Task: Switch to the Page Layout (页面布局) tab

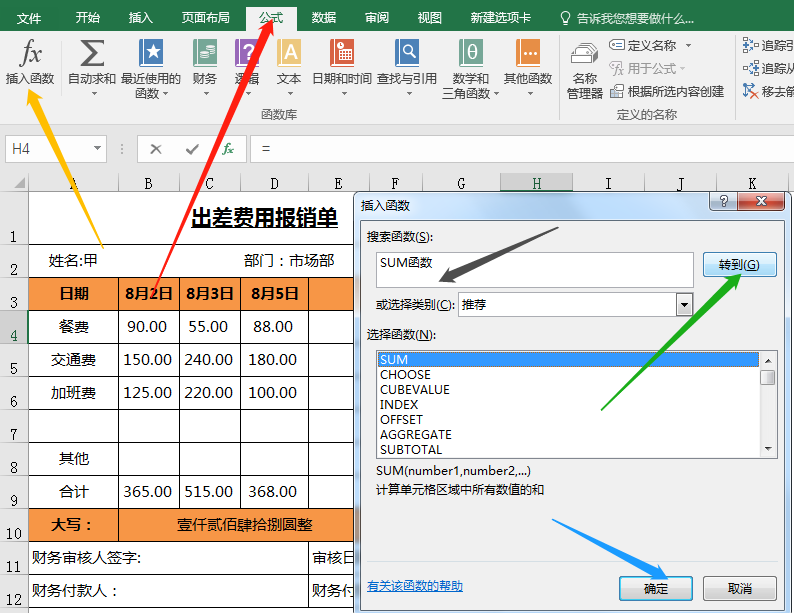Action: (205, 18)
